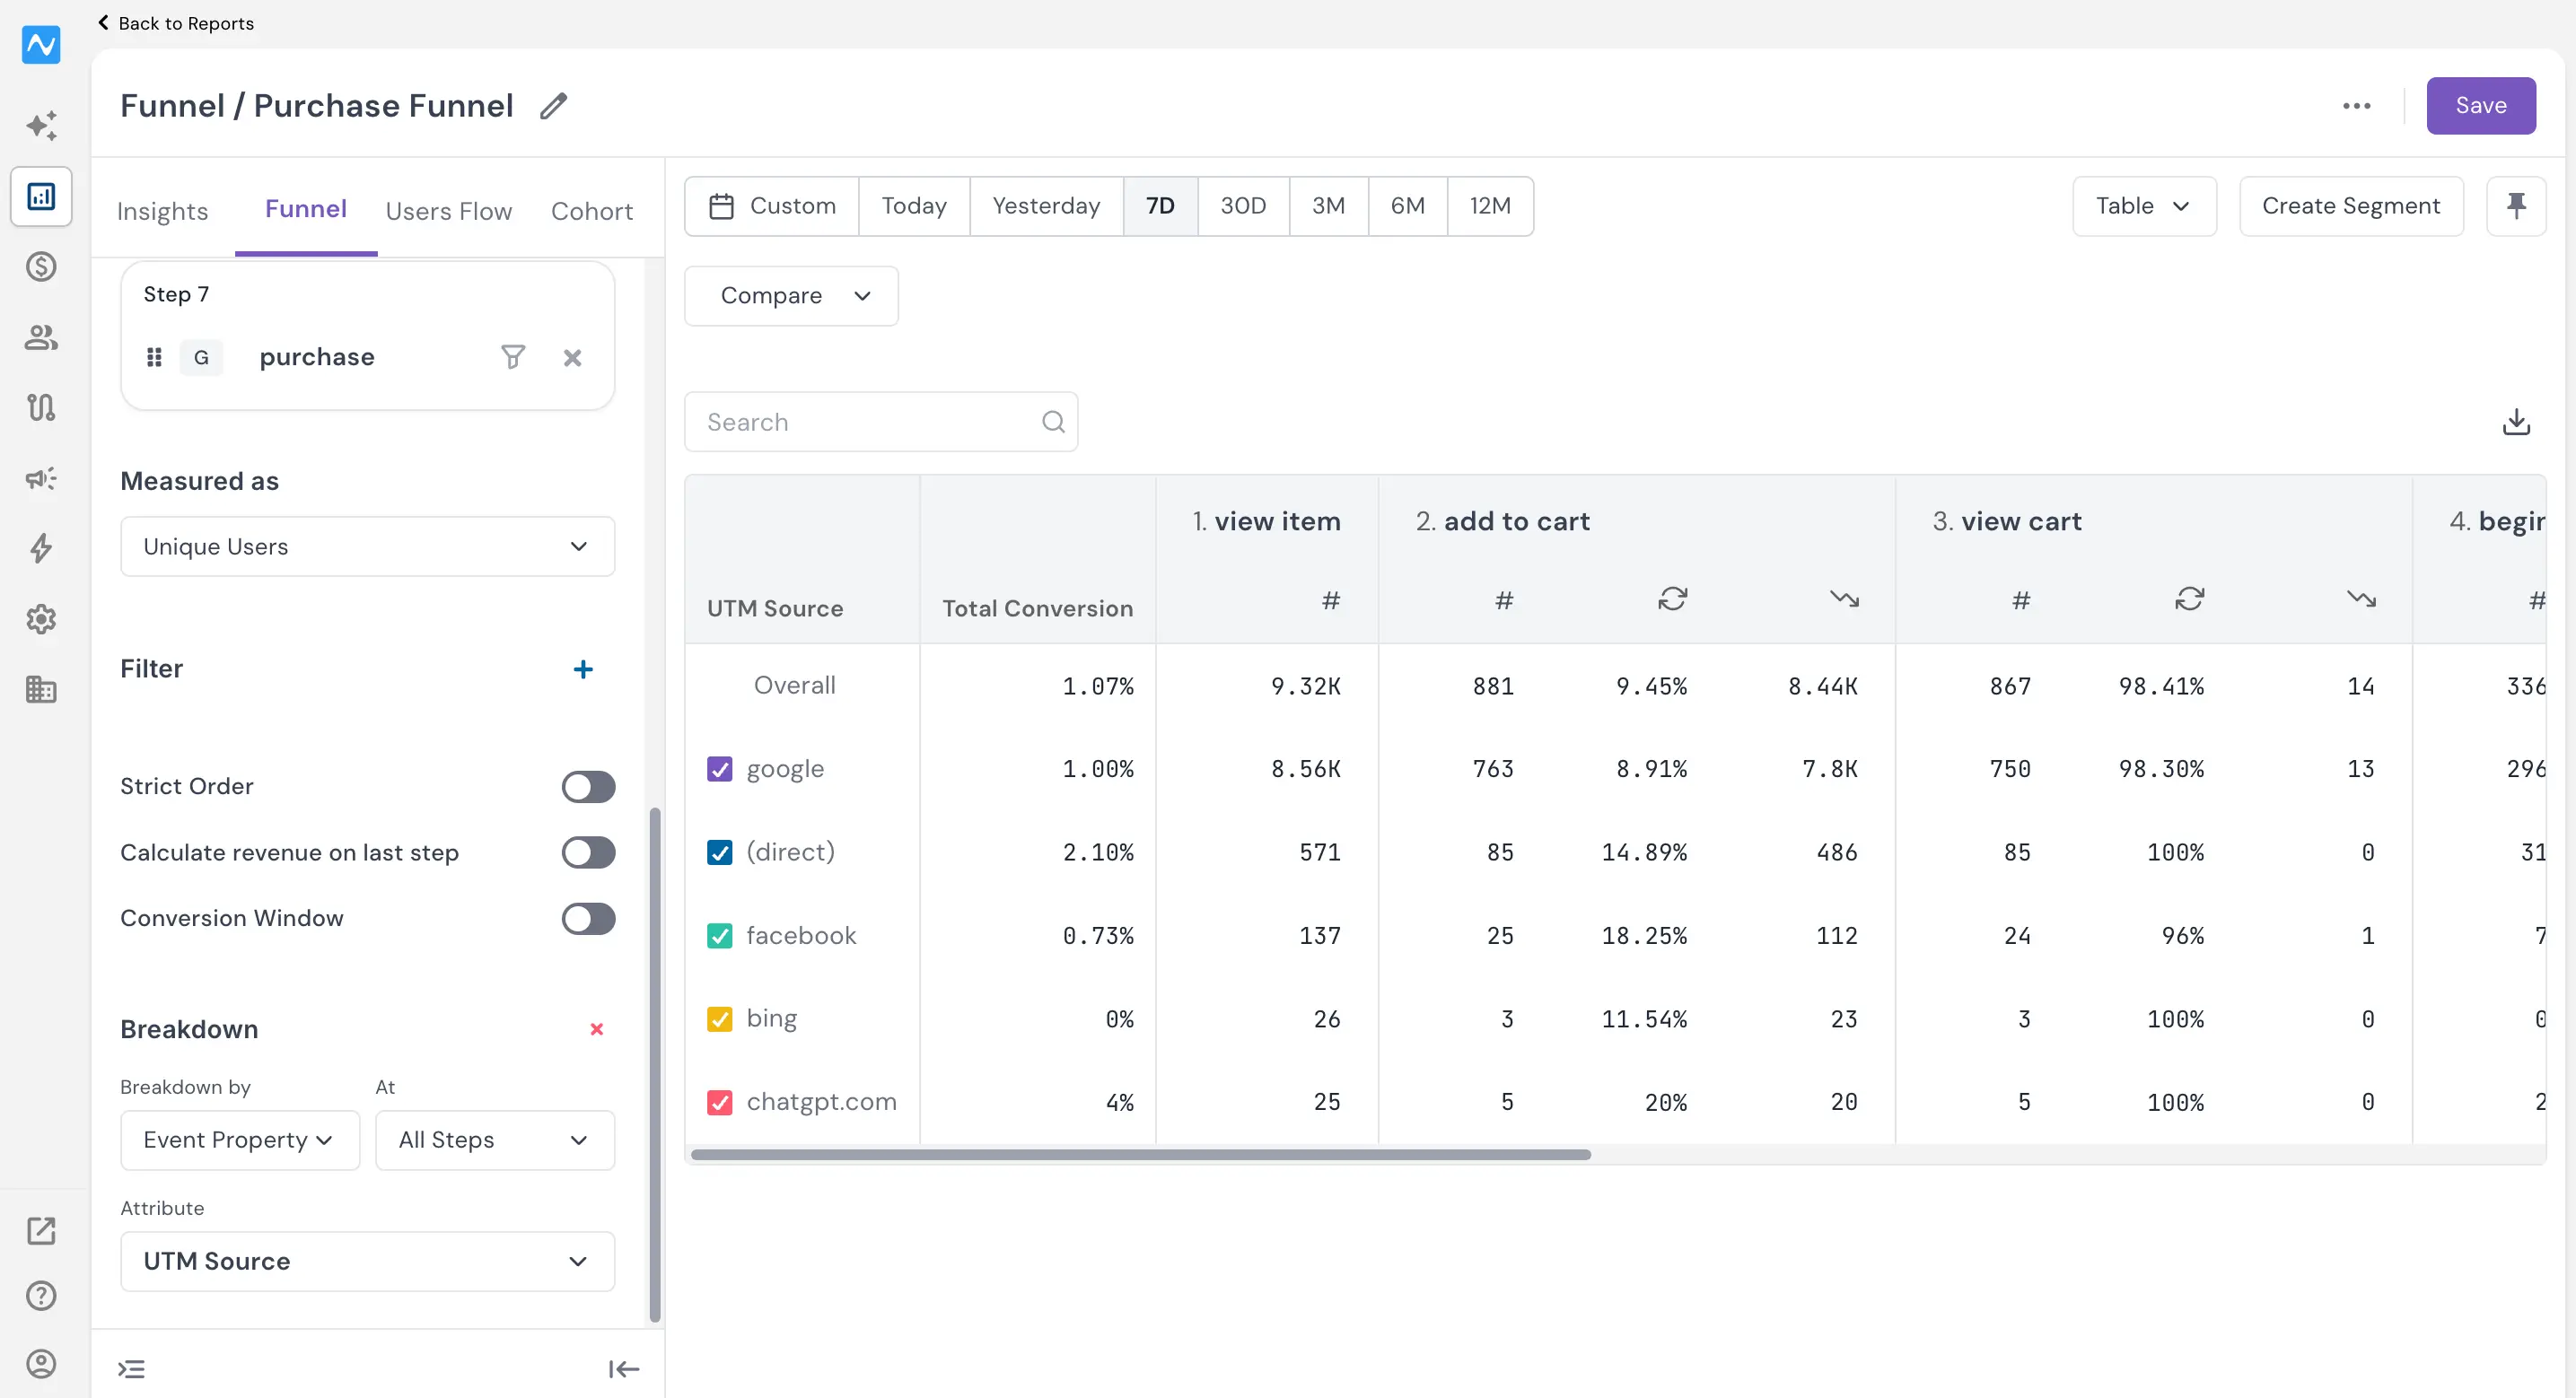Open the Compare dropdown
The width and height of the screenshot is (2576, 1398).
pyautogui.click(x=791, y=296)
